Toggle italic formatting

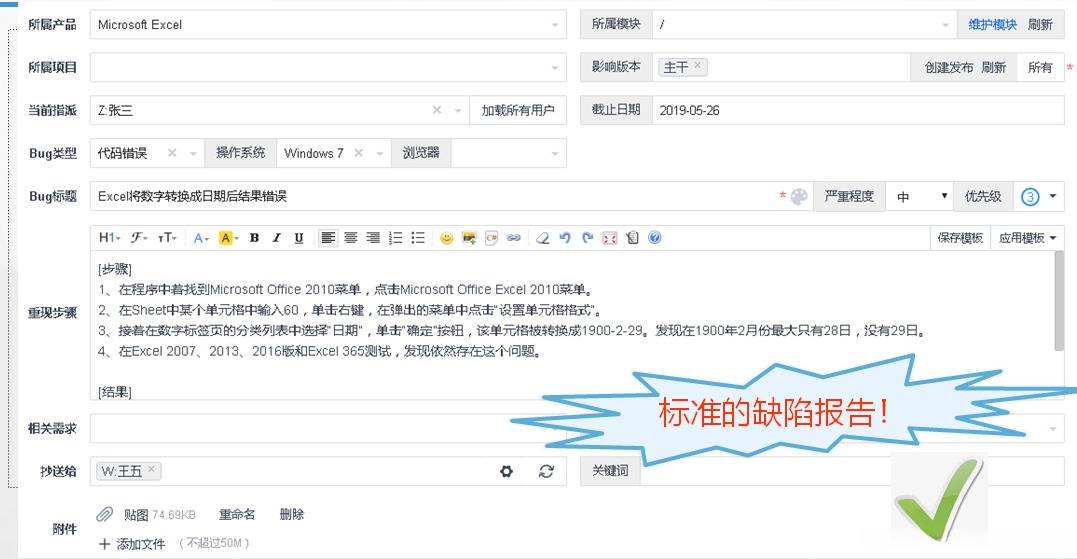[x=276, y=238]
